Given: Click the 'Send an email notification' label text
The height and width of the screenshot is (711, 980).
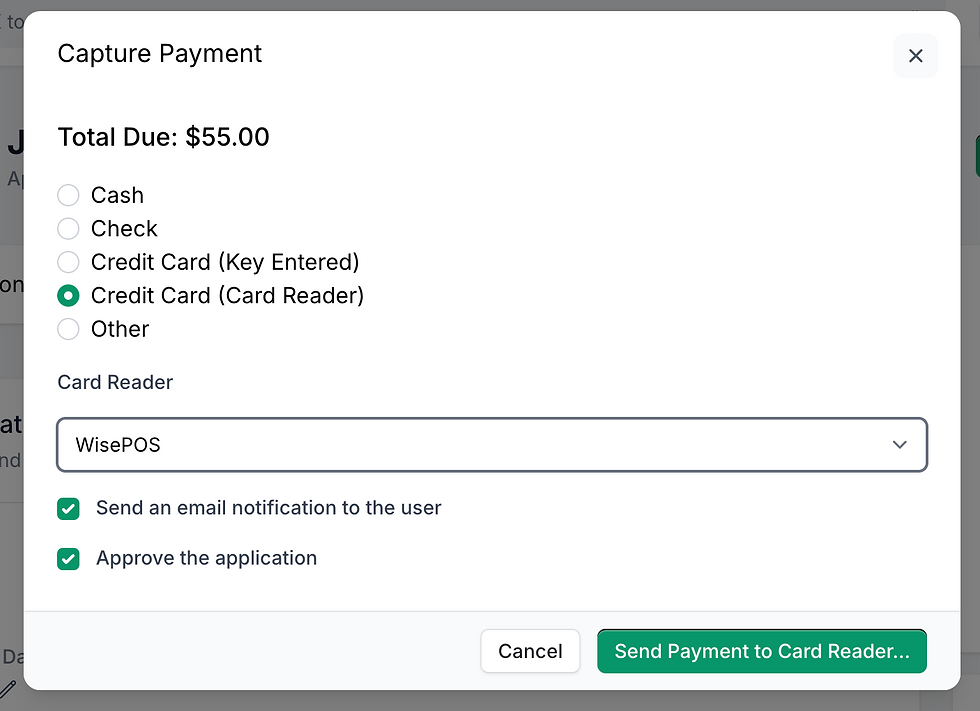Looking at the screenshot, I should [x=269, y=508].
